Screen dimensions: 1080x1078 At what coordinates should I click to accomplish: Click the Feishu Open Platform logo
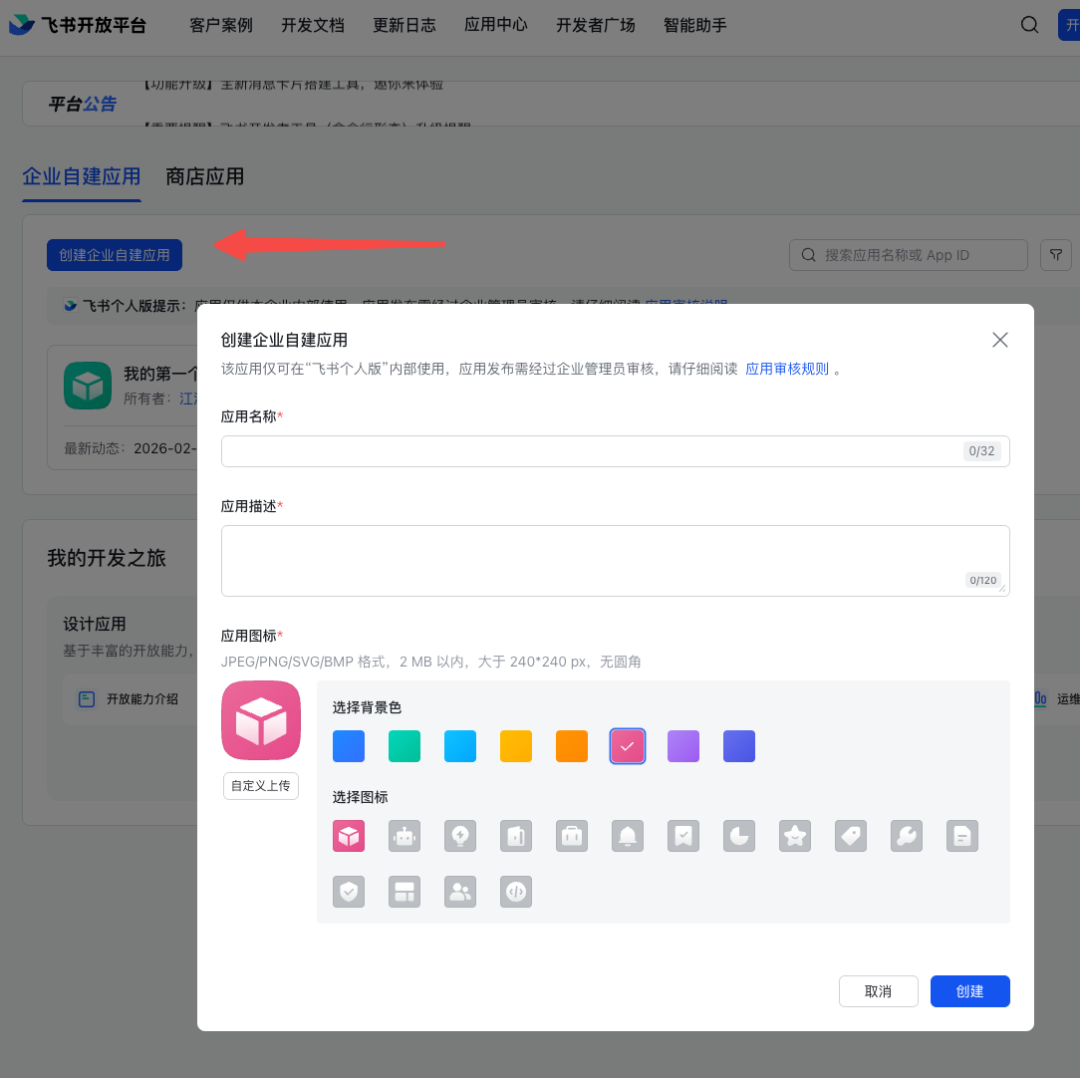point(77,25)
